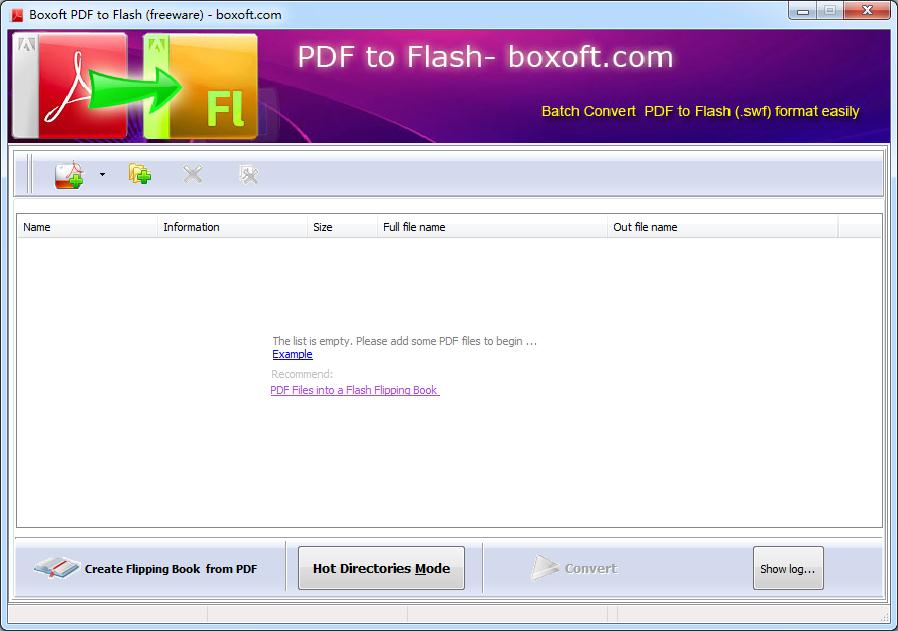Image resolution: width=898 pixels, height=631 pixels.
Task: Sort by the Information column header
Action: [x=232, y=227]
